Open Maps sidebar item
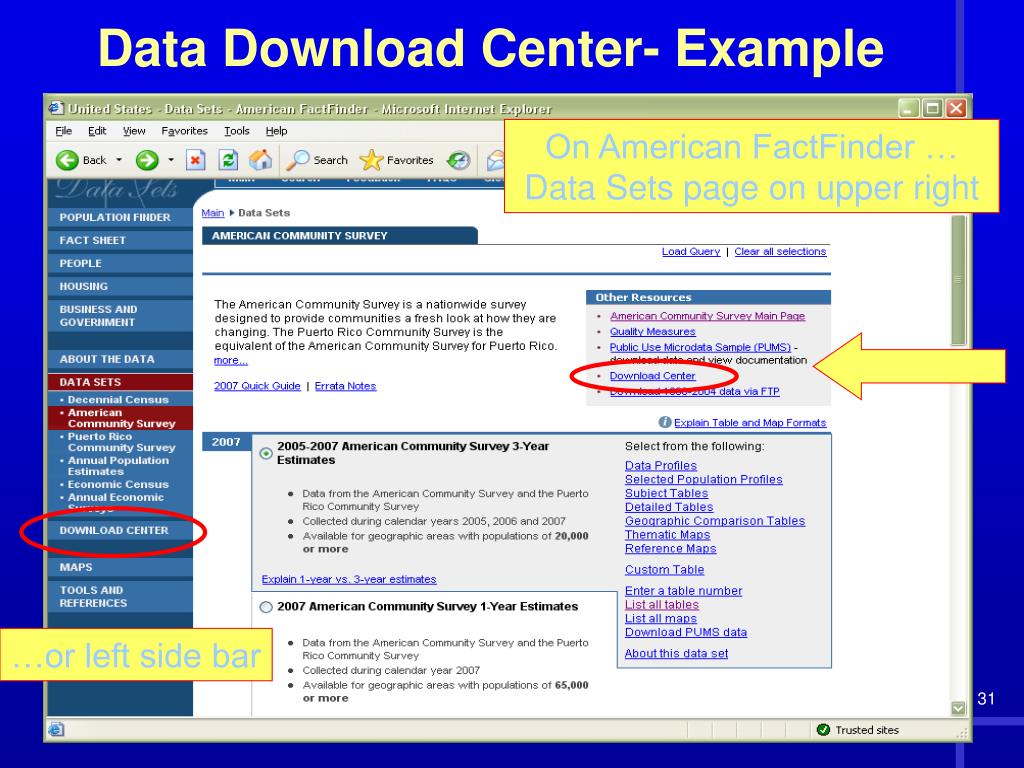 pyautogui.click(x=120, y=568)
